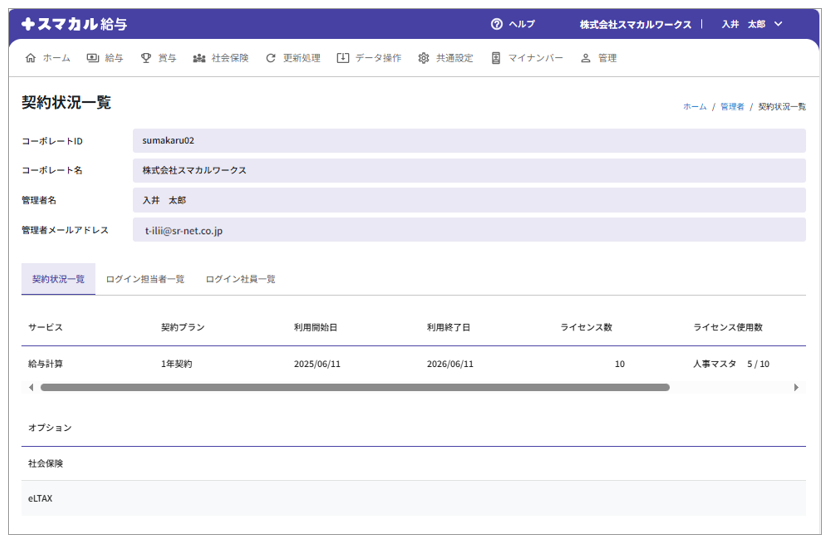The width and height of the screenshot is (830, 545).
Task: Click the Home house icon in navigation
Action: [x=30, y=58]
